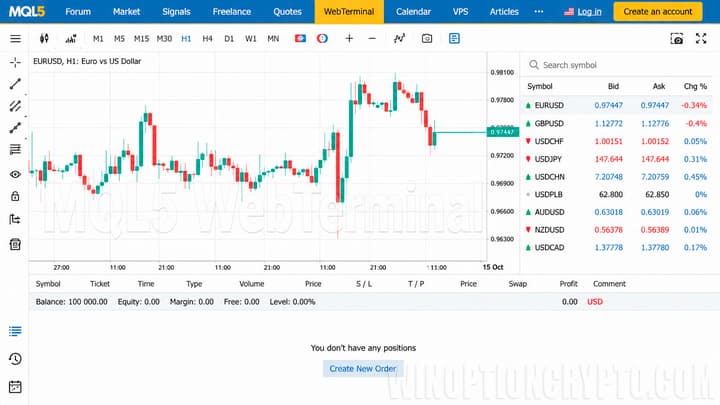This screenshot has height=405, width=720.
Task: Open the Market section
Action: tap(127, 11)
